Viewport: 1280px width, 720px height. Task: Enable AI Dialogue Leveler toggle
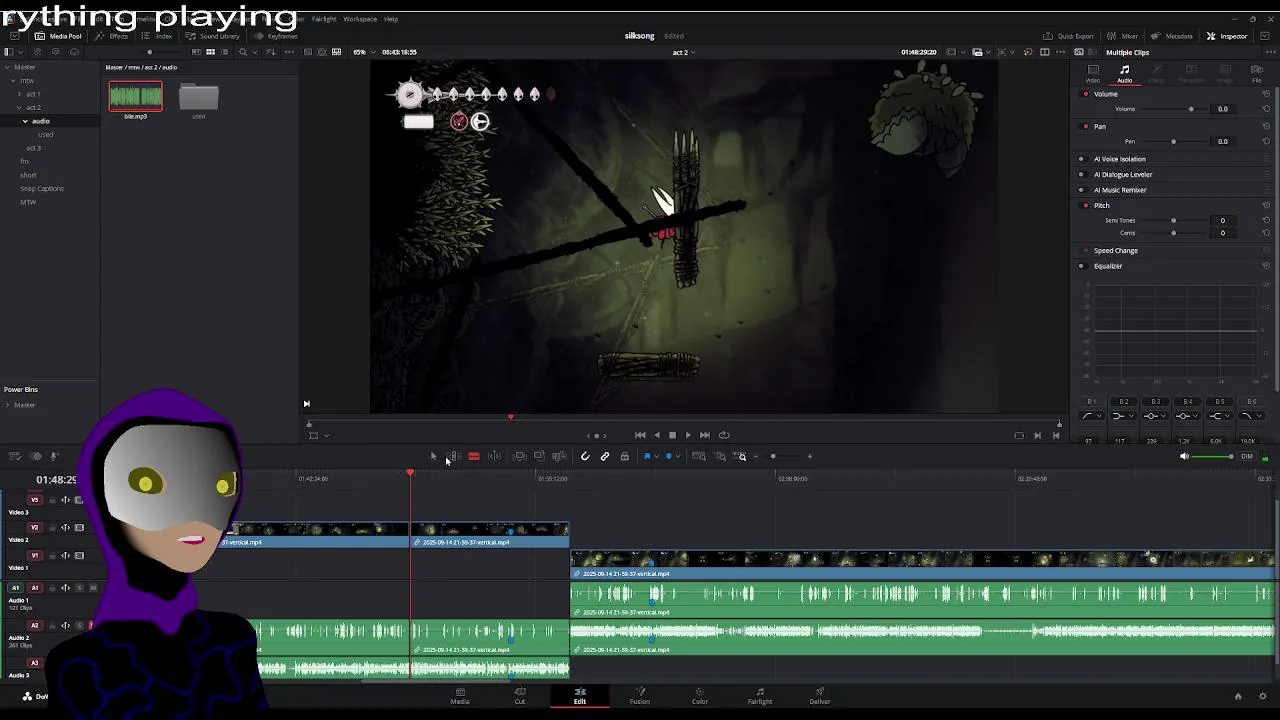(1081, 174)
